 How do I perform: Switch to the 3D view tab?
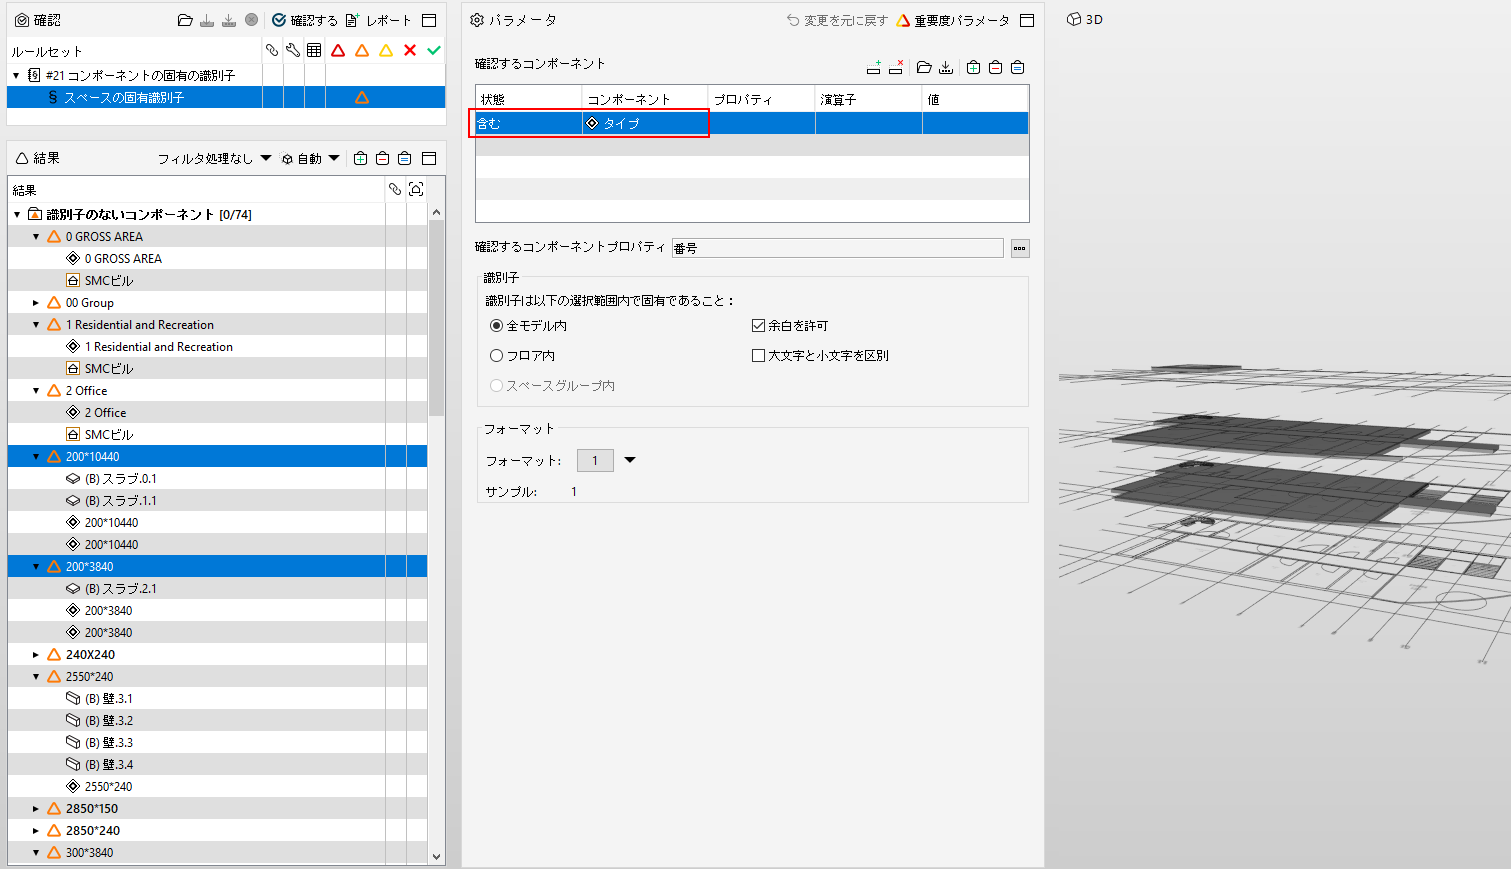(x=1085, y=19)
